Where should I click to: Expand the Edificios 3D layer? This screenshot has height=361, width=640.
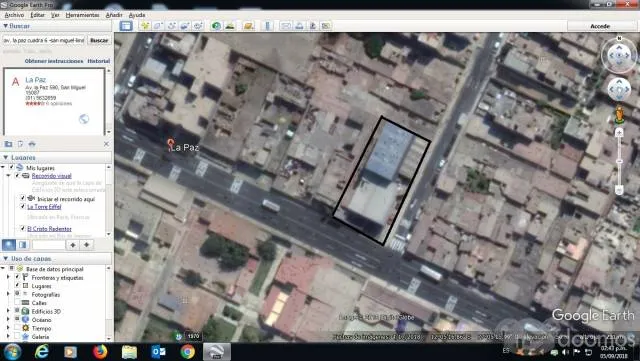pos(8,311)
